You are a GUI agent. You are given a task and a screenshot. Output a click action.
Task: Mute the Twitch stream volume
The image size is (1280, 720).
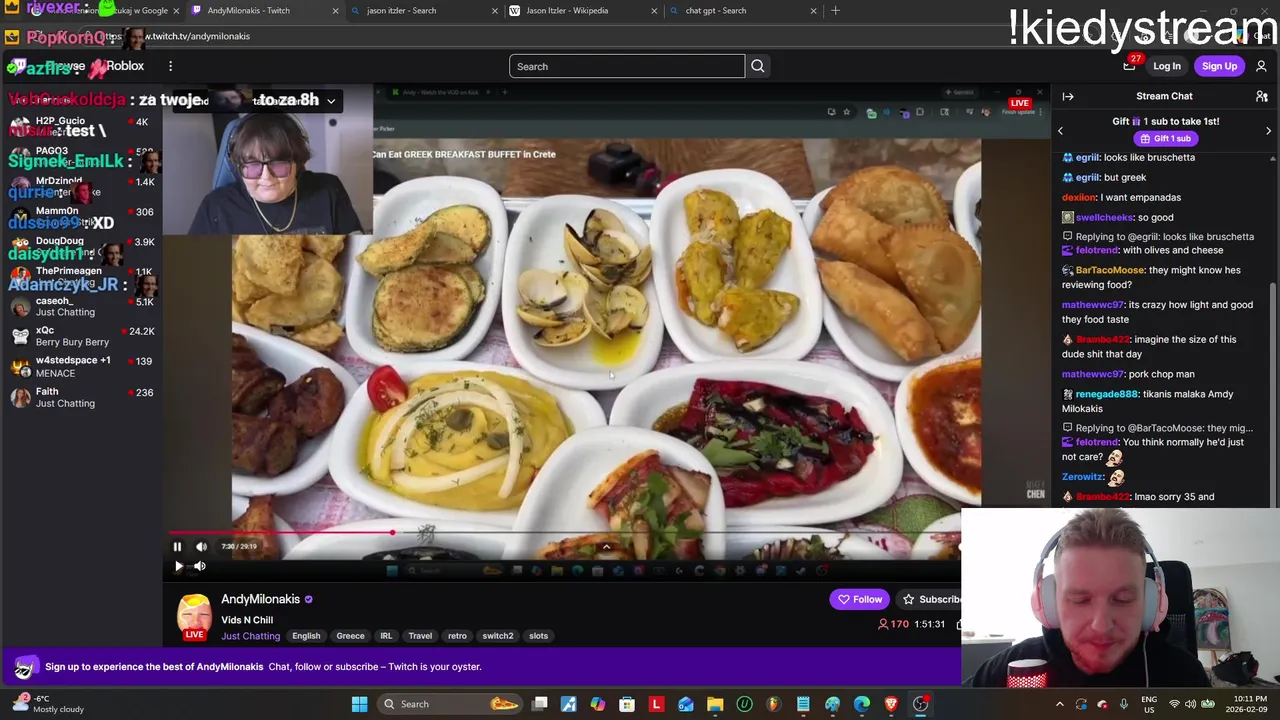200,566
